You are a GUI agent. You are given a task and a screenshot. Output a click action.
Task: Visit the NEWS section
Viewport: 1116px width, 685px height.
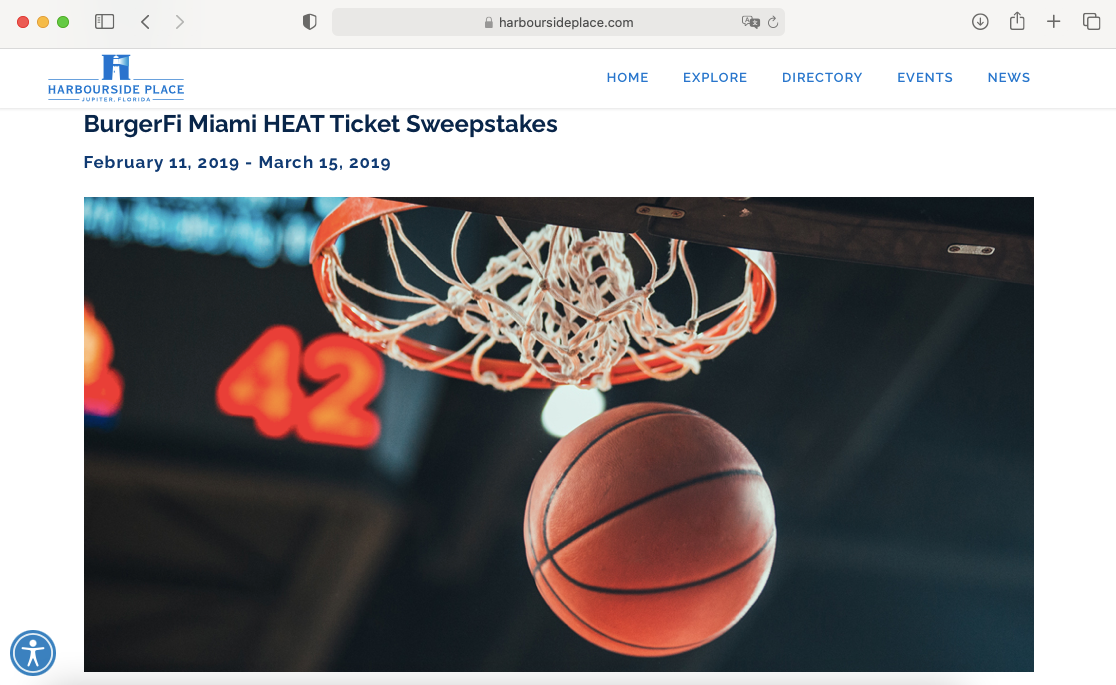(1009, 78)
